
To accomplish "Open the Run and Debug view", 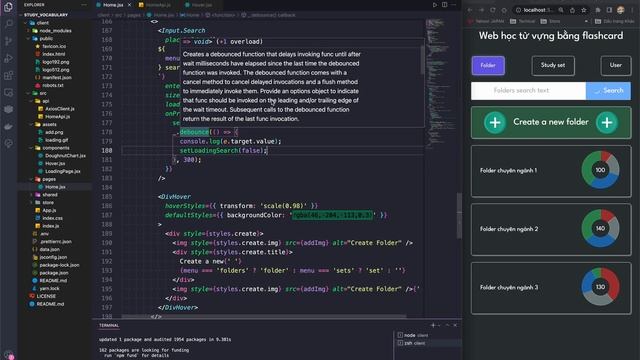I will [x=8, y=58].
